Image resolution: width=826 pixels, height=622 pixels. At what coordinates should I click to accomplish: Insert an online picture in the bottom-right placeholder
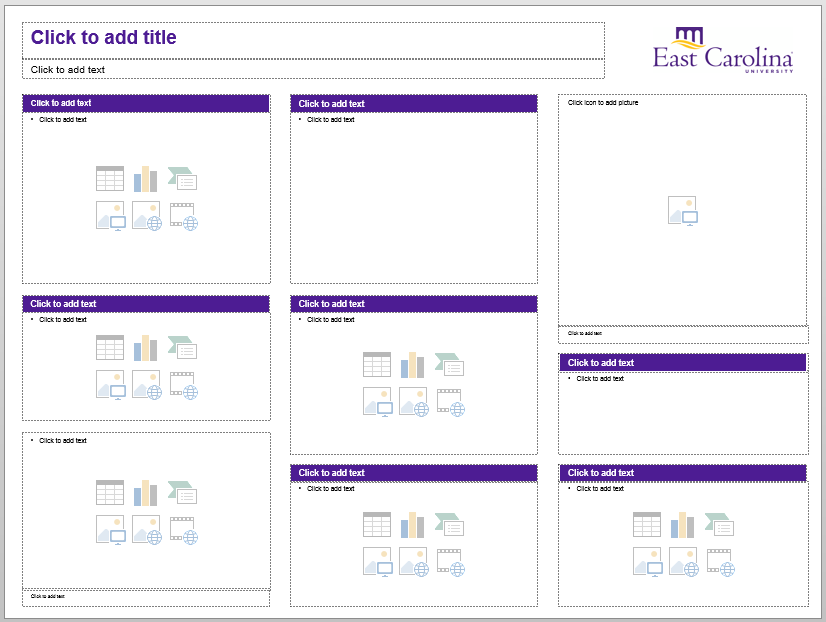(x=684, y=561)
